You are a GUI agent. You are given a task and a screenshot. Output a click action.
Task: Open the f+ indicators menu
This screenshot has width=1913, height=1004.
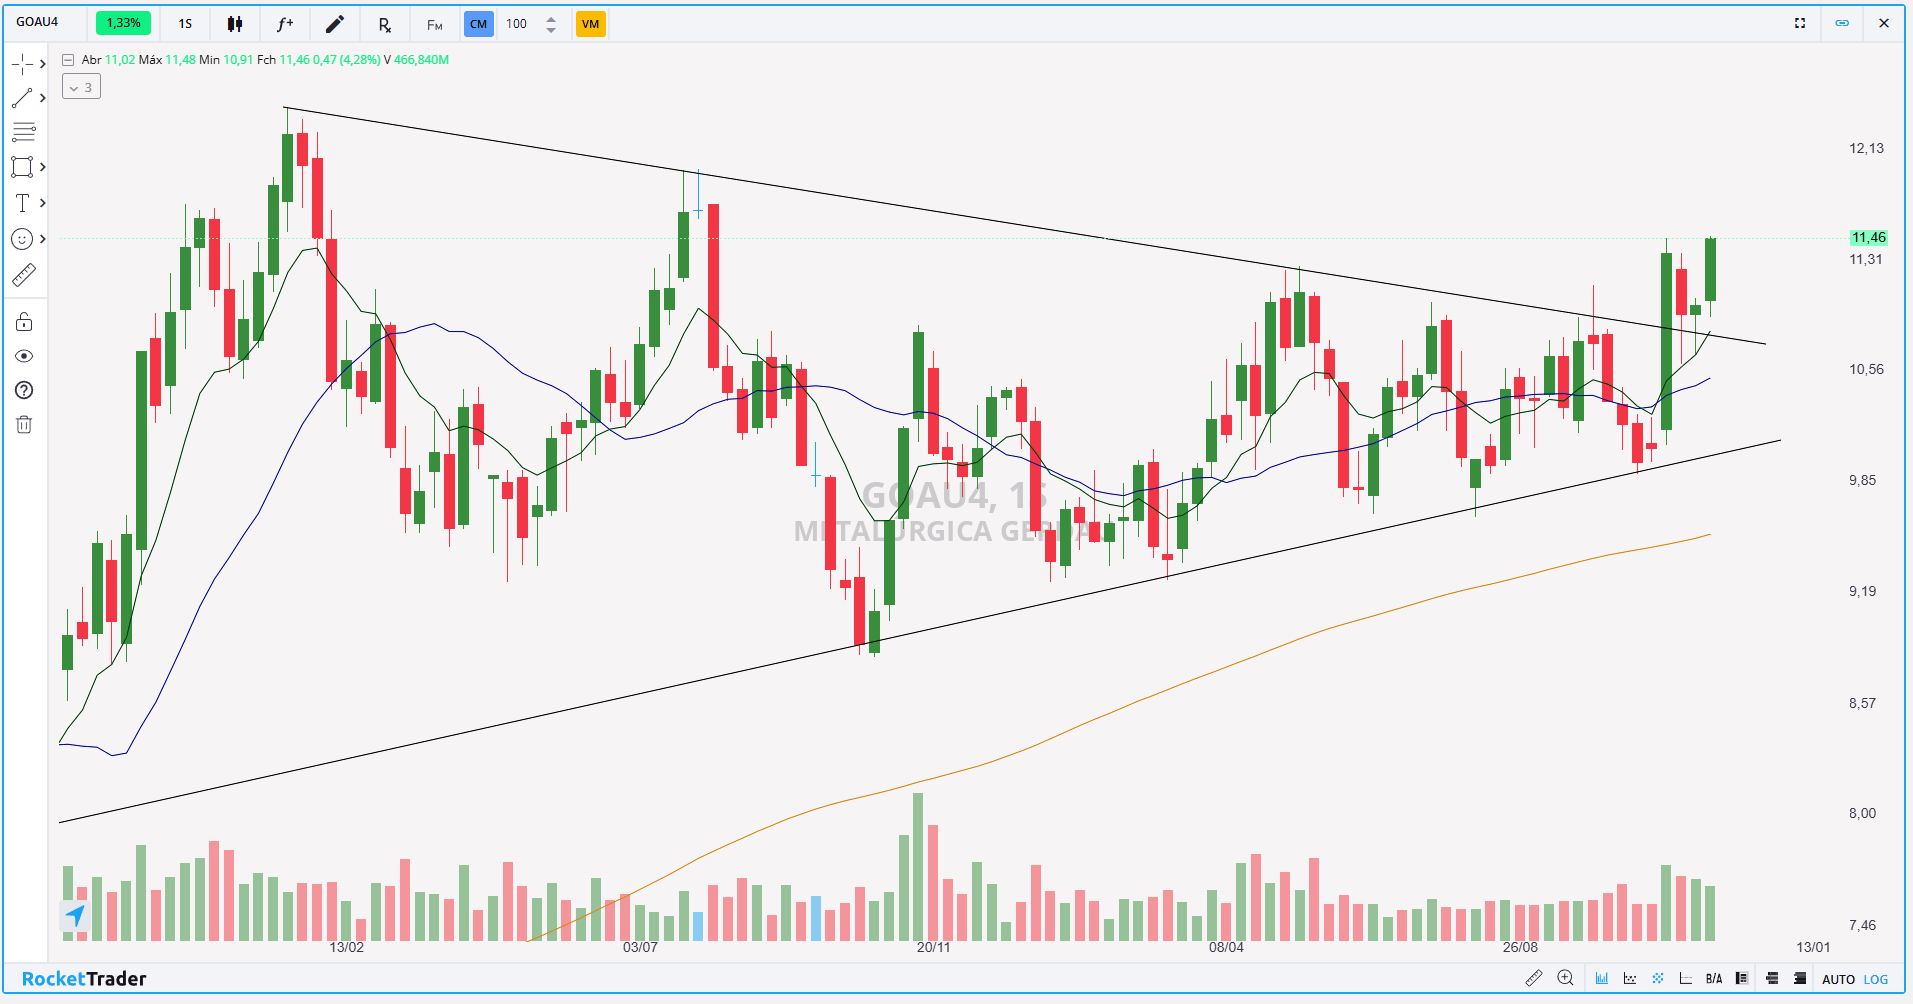(285, 24)
